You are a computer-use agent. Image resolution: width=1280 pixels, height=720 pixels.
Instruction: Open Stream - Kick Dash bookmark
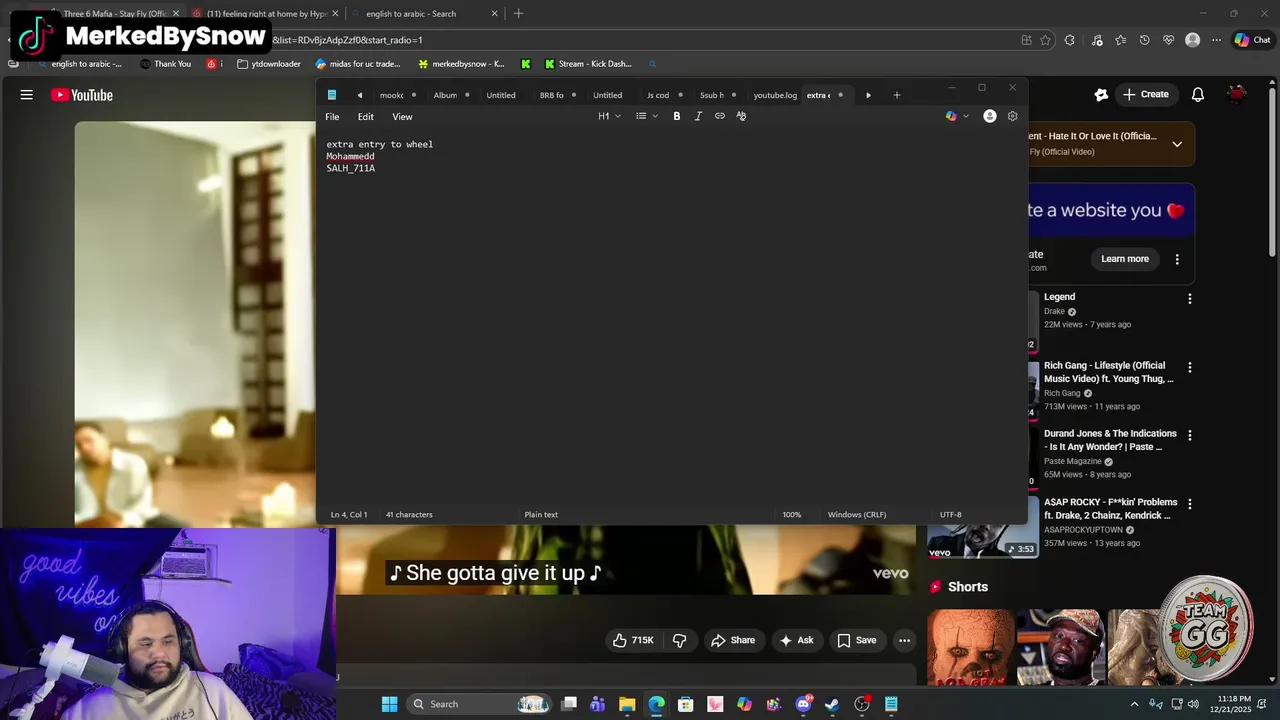point(588,64)
